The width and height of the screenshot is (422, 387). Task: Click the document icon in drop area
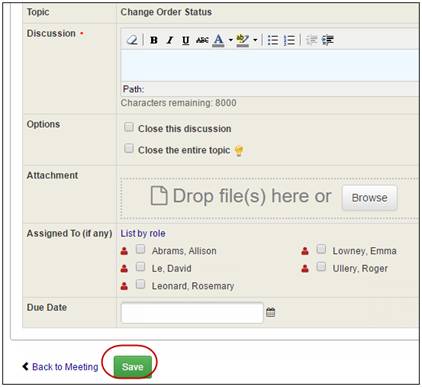(x=159, y=196)
